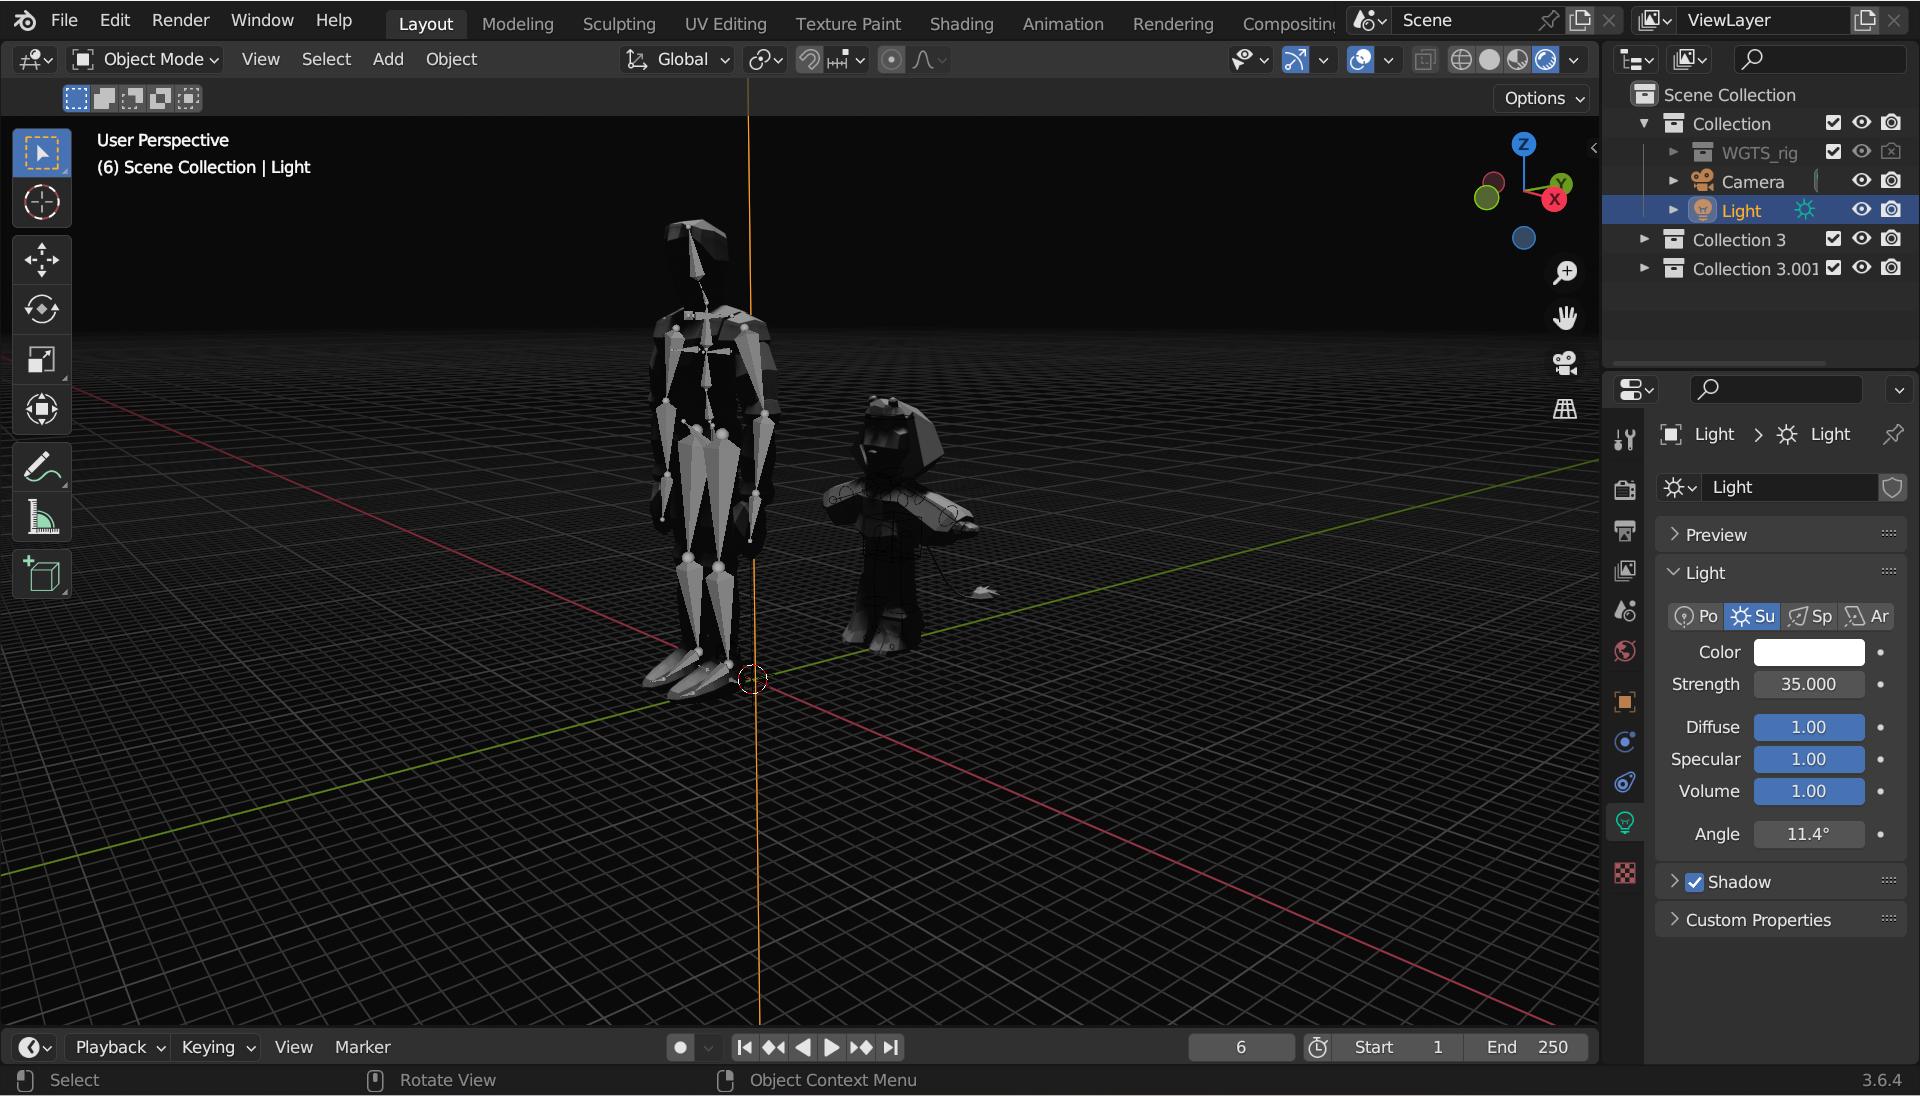Open the File menu
1920x1096 pixels.
(64, 20)
